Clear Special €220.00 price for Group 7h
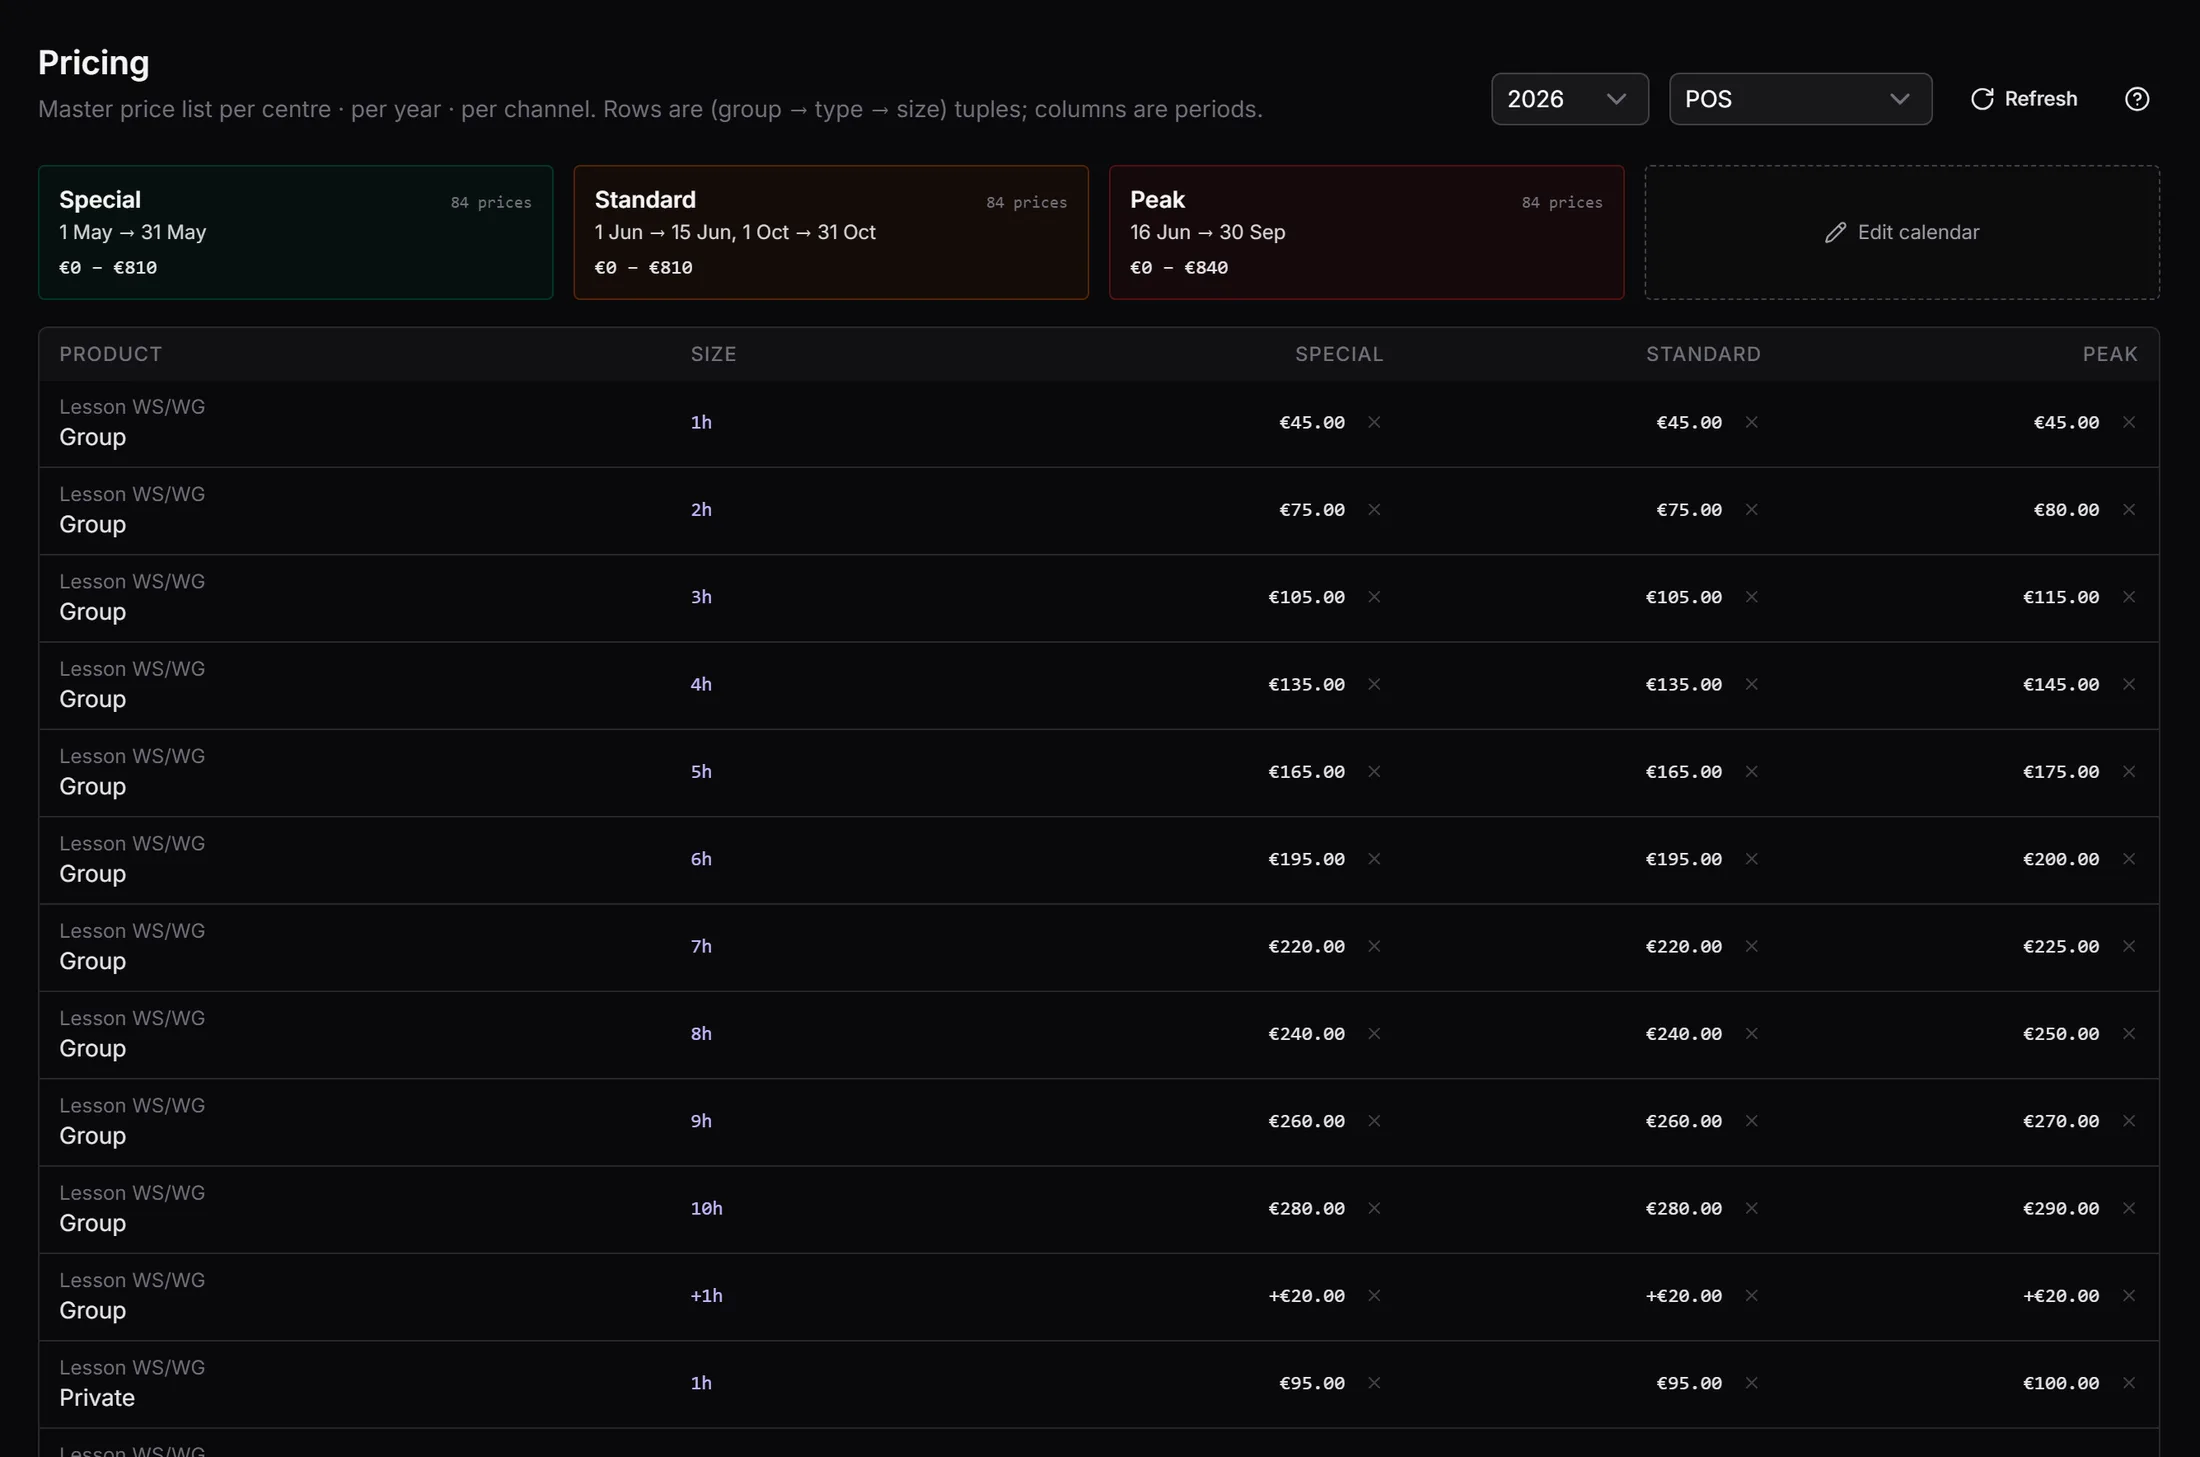This screenshot has height=1457, width=2200. click(x=1374, y=946)
